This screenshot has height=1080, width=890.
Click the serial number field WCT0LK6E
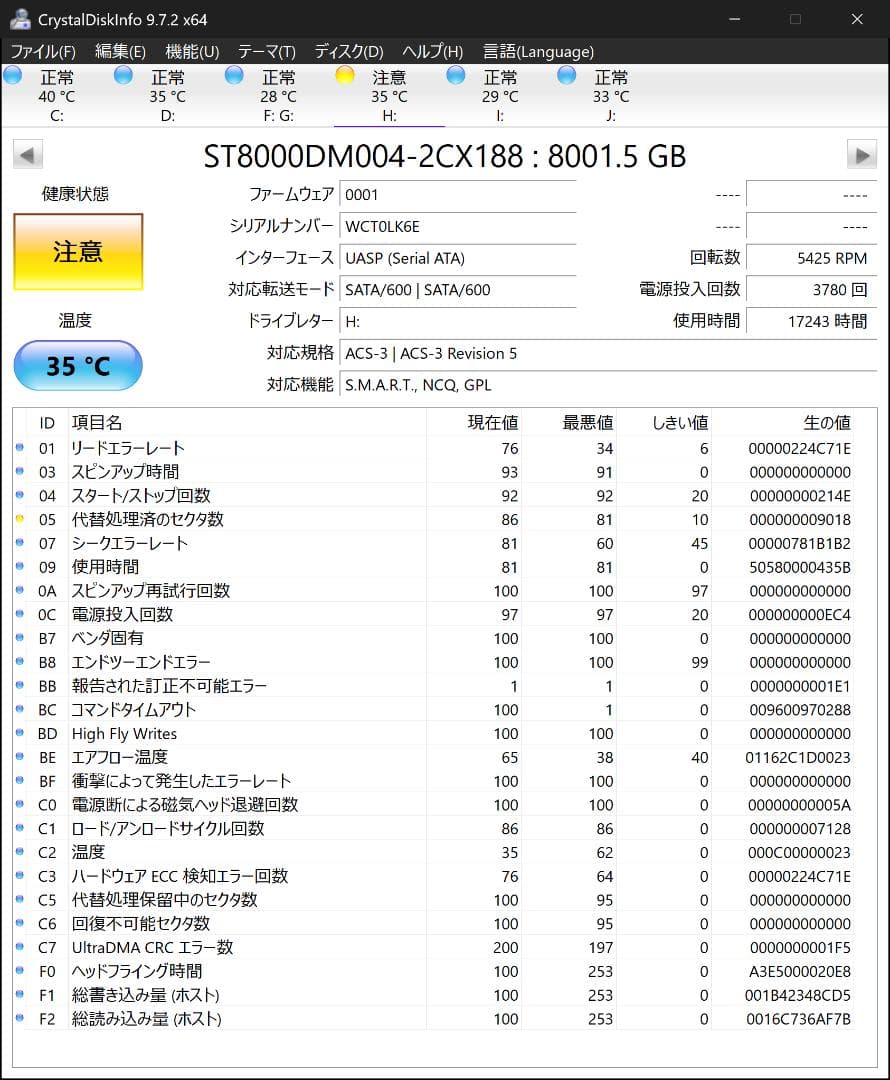(x=457, y=227)
